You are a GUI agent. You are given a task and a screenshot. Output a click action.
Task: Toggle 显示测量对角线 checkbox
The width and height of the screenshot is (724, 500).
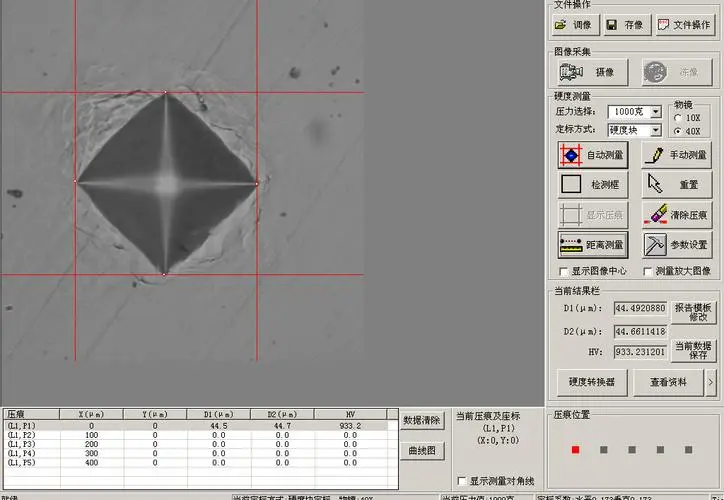[x=461, y=480]
